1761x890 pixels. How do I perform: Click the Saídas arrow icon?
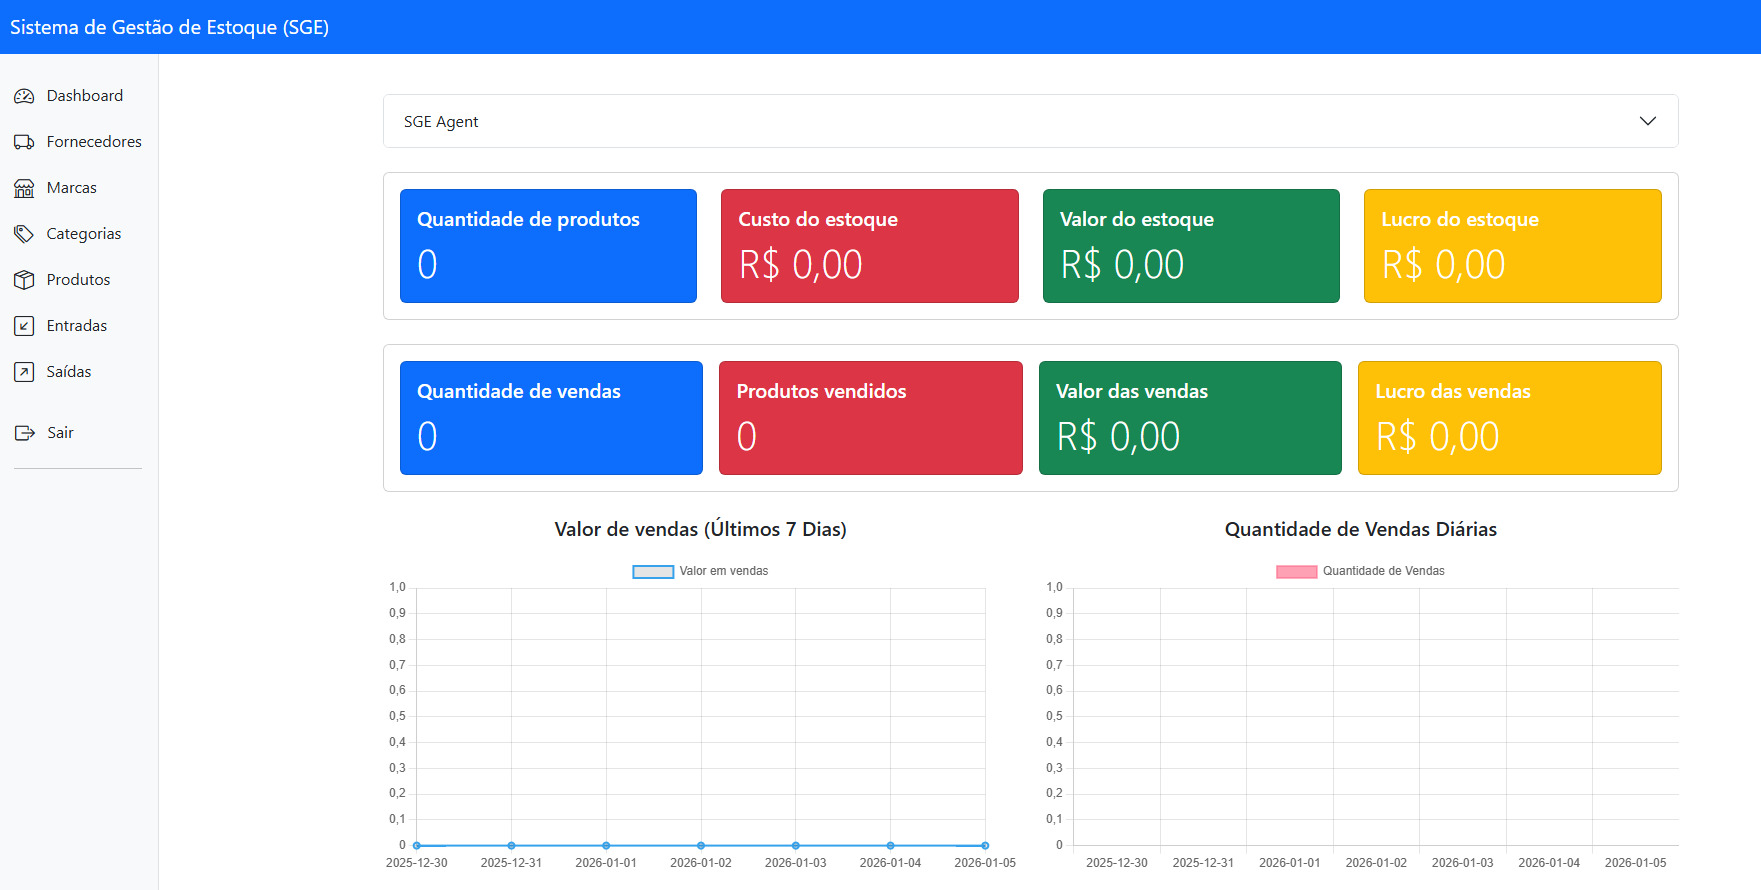pos(24,372)
